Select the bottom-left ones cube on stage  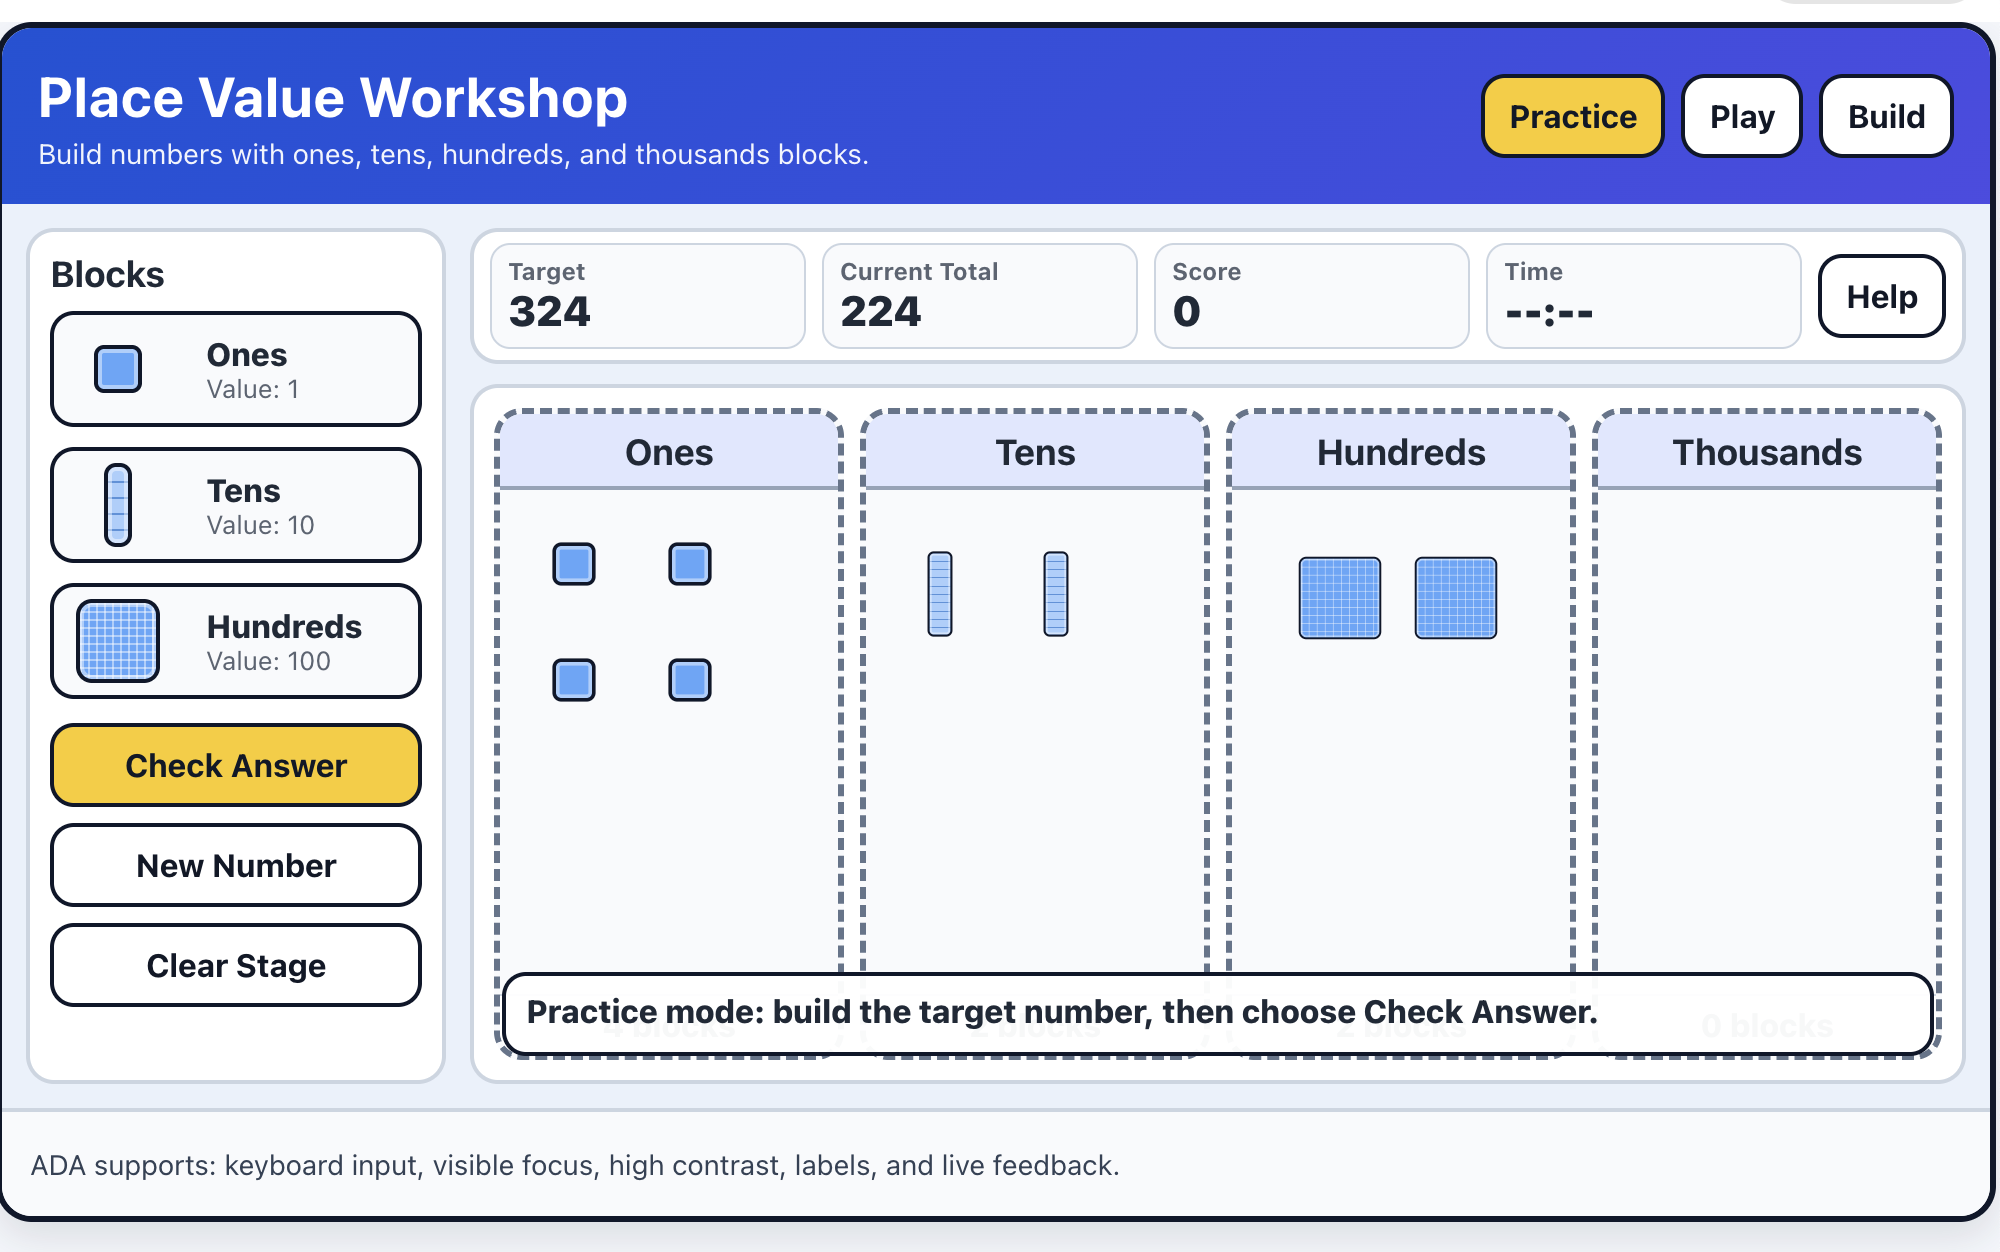(574, 680)
